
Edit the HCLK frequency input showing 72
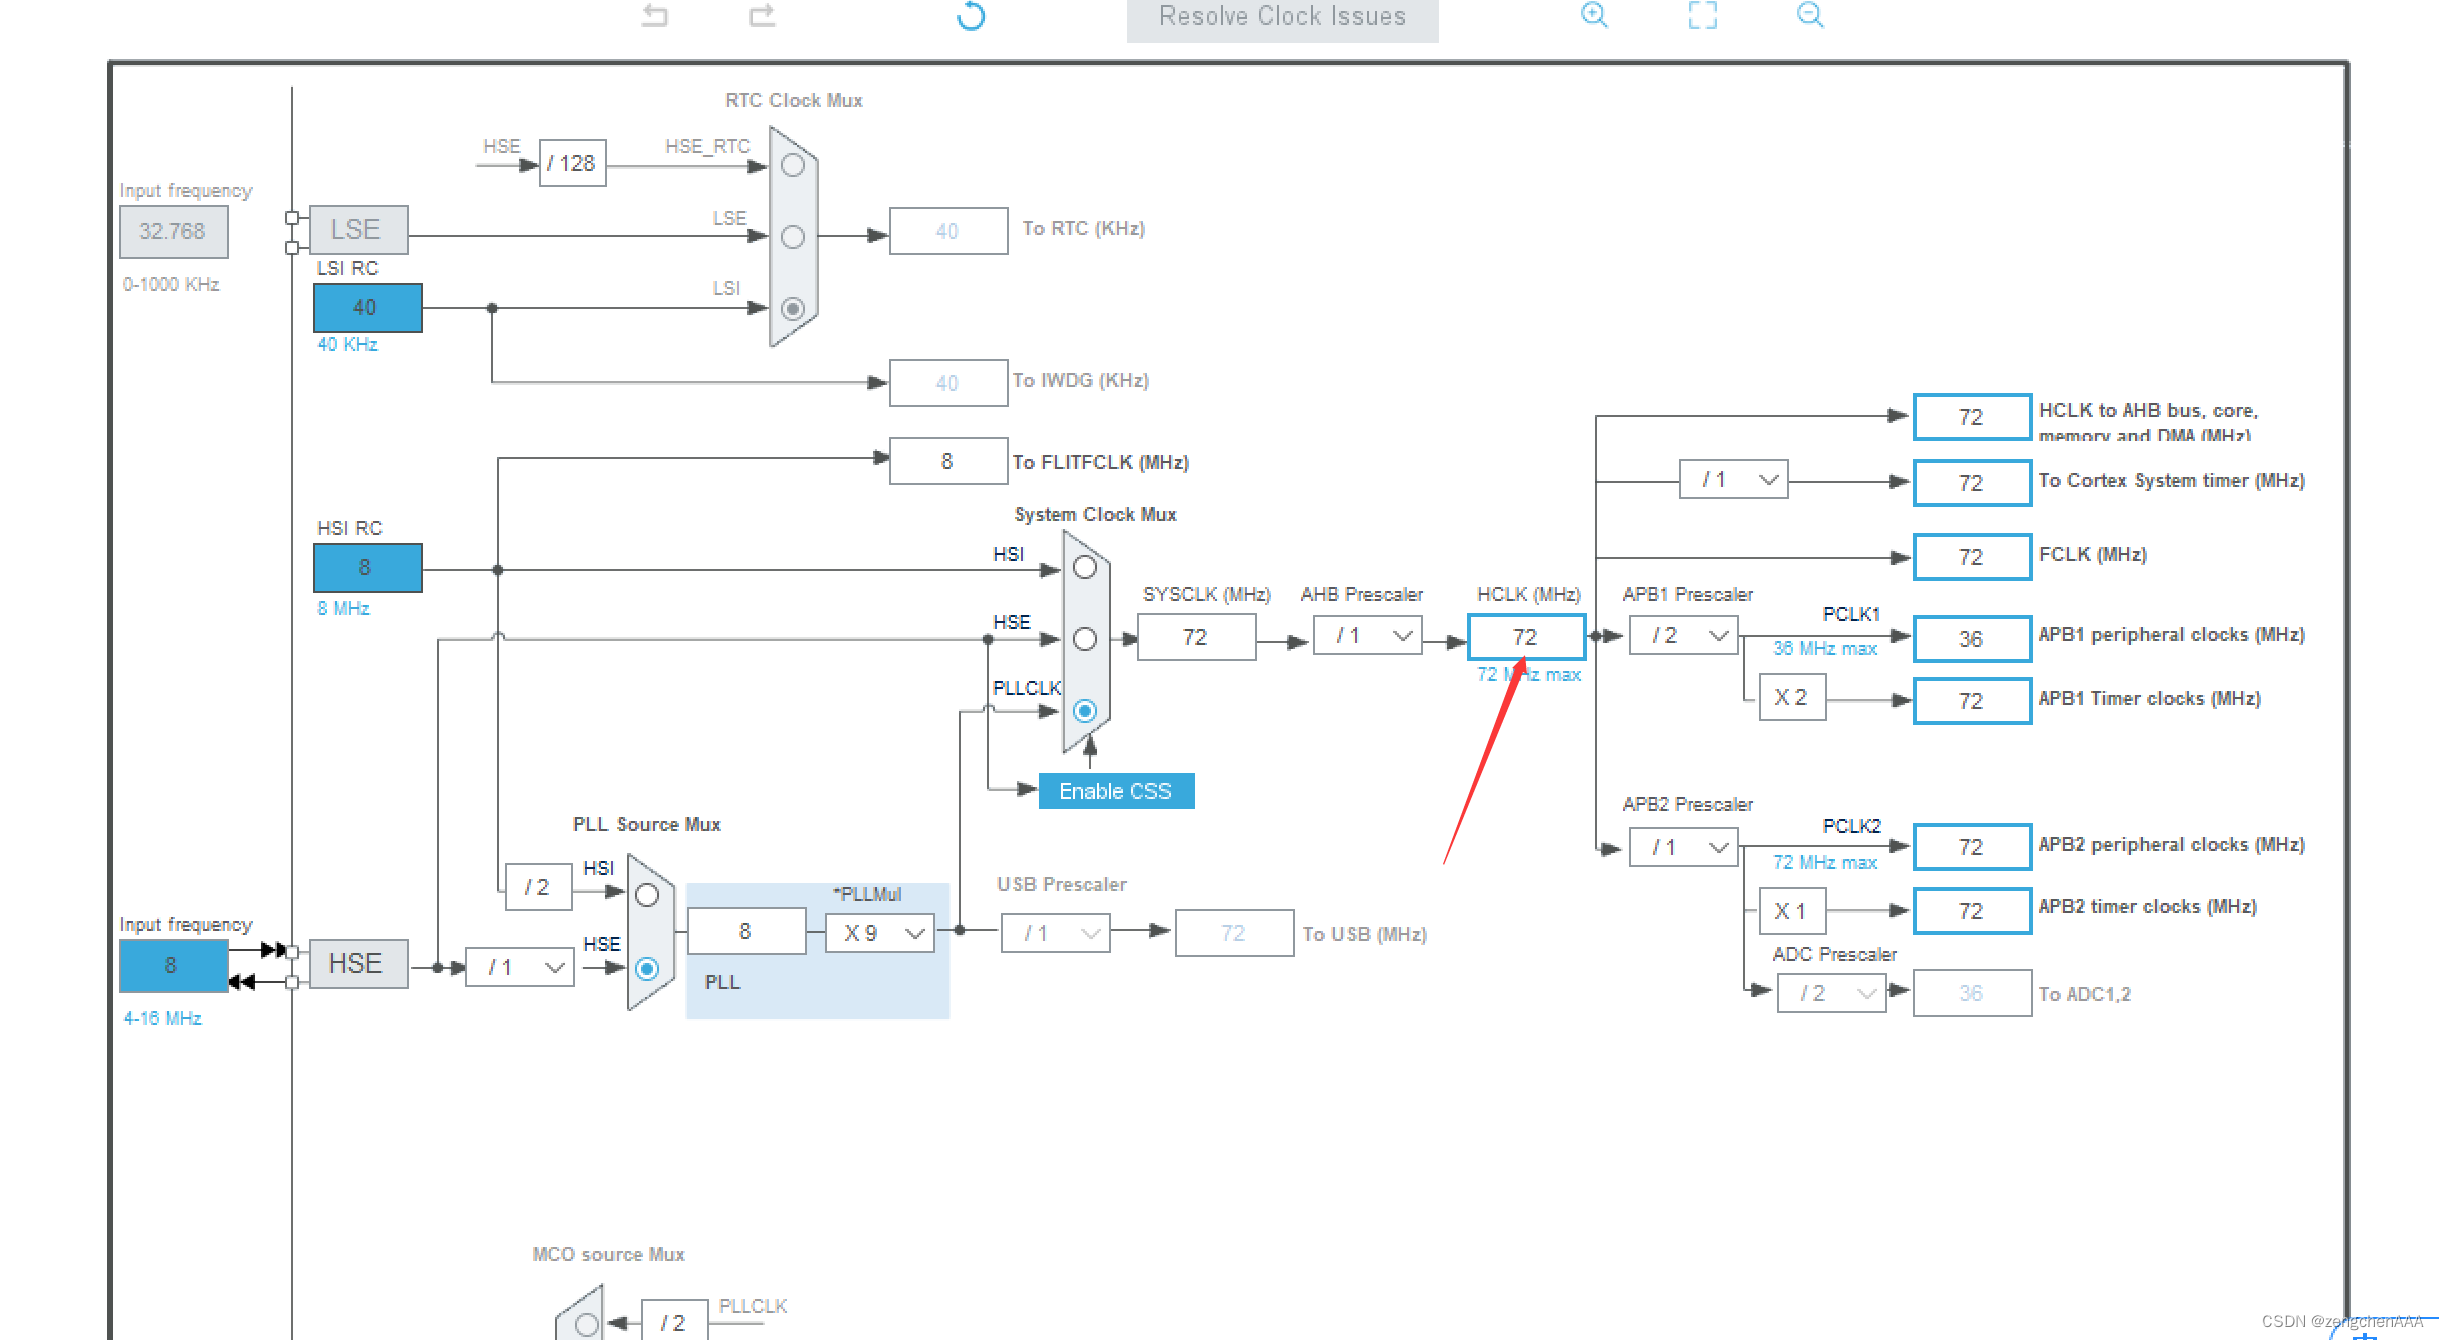(1526, 635)
